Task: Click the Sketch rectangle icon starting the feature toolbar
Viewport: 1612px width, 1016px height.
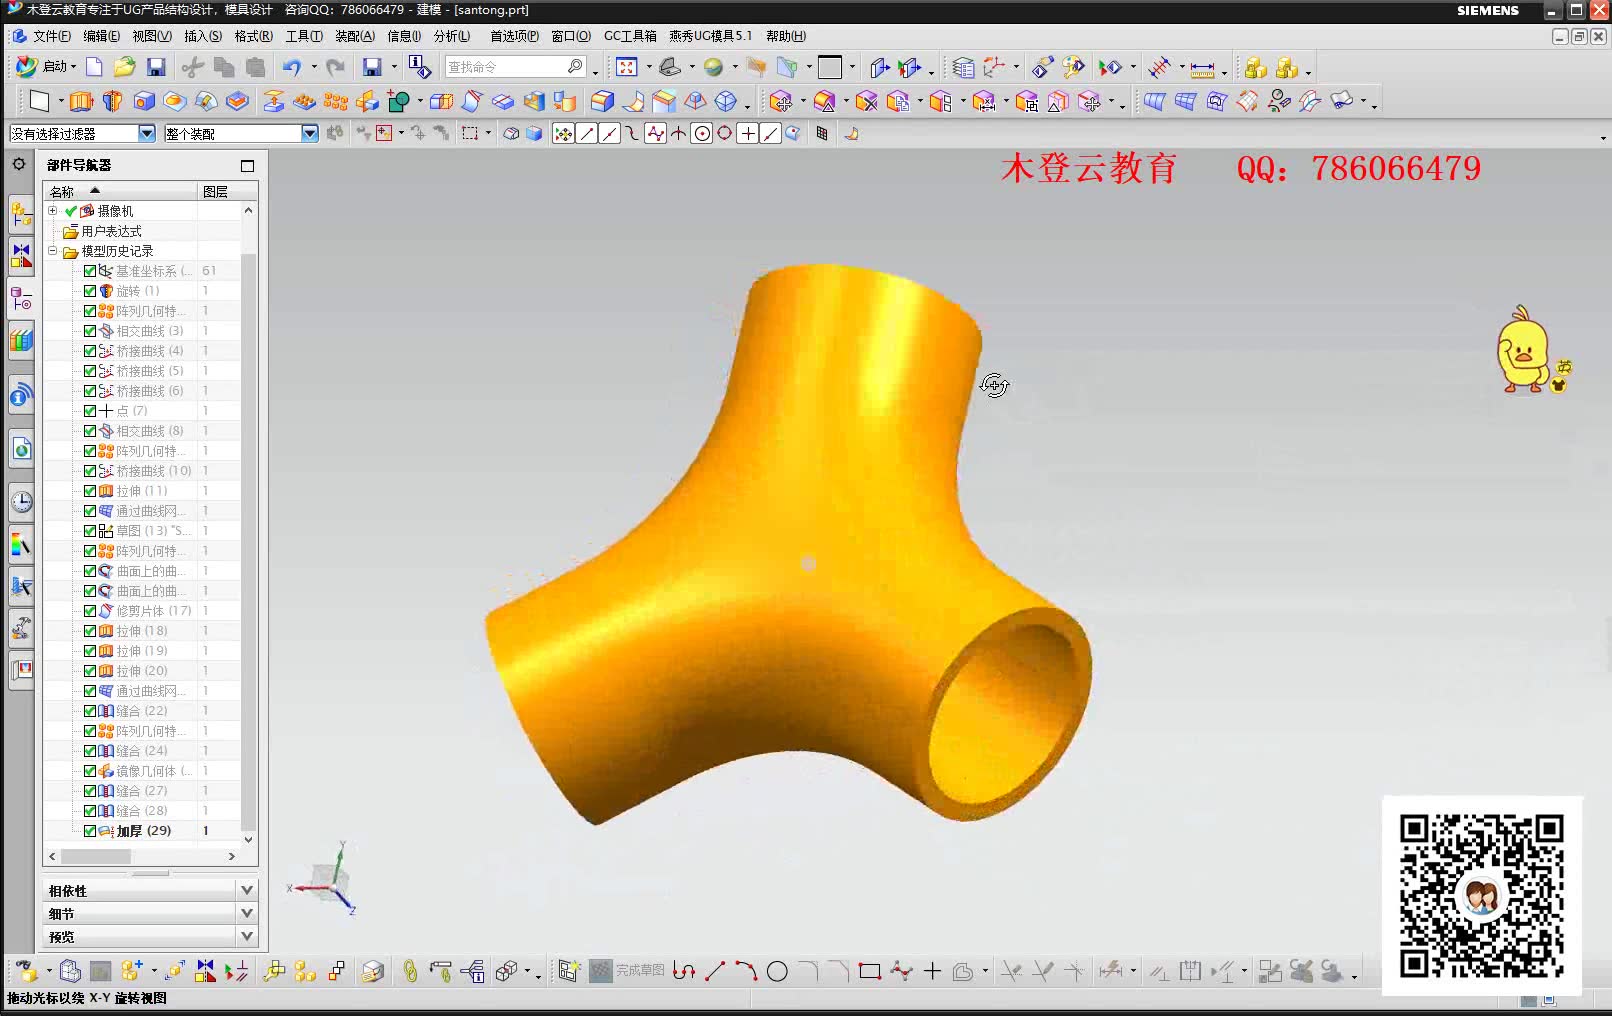Action: click(39, 101)
